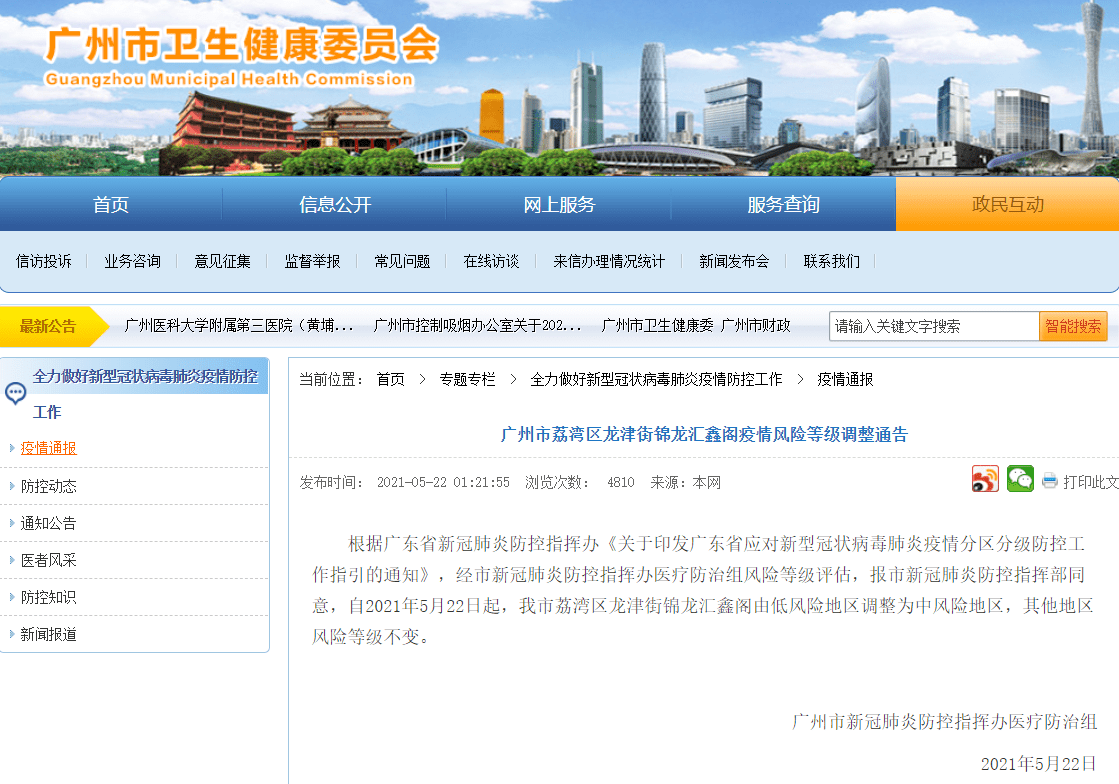Open 来信办理情况统计 submenu item

(609, 262)
